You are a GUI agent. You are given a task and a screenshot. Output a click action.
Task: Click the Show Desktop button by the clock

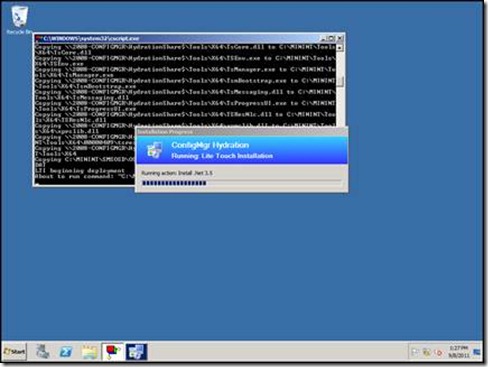(x=477, y=352)
